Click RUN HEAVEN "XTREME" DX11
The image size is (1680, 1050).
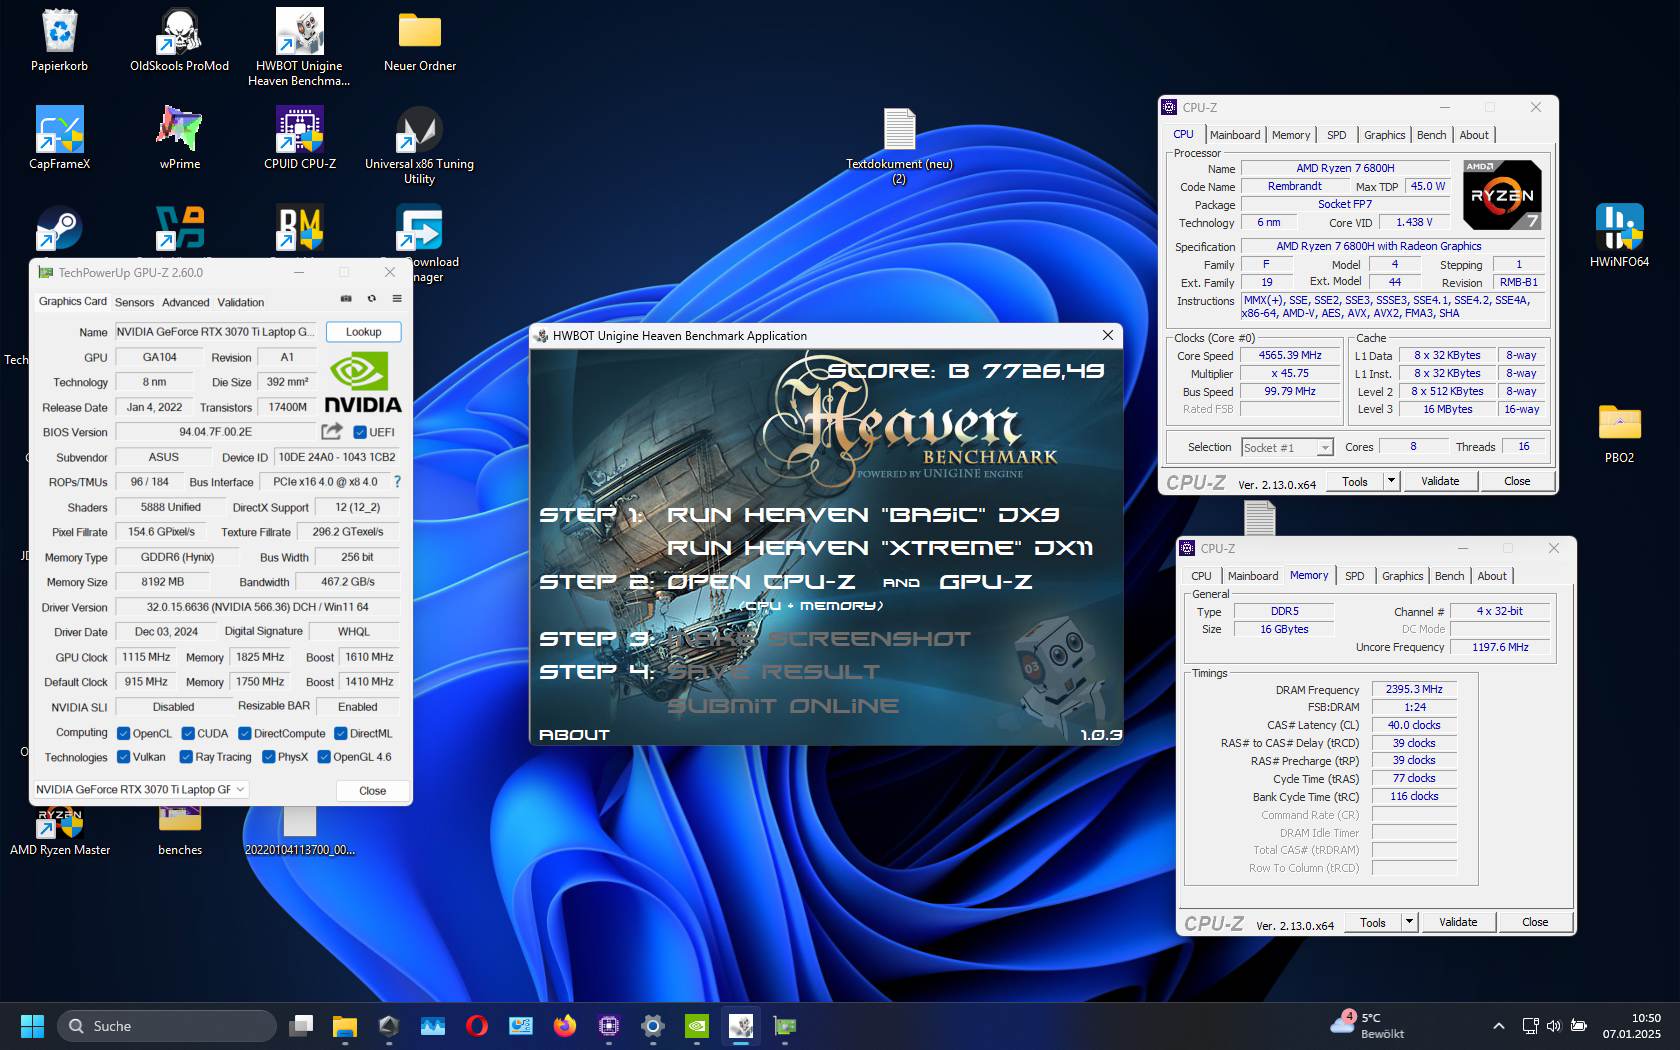[880, 547]
